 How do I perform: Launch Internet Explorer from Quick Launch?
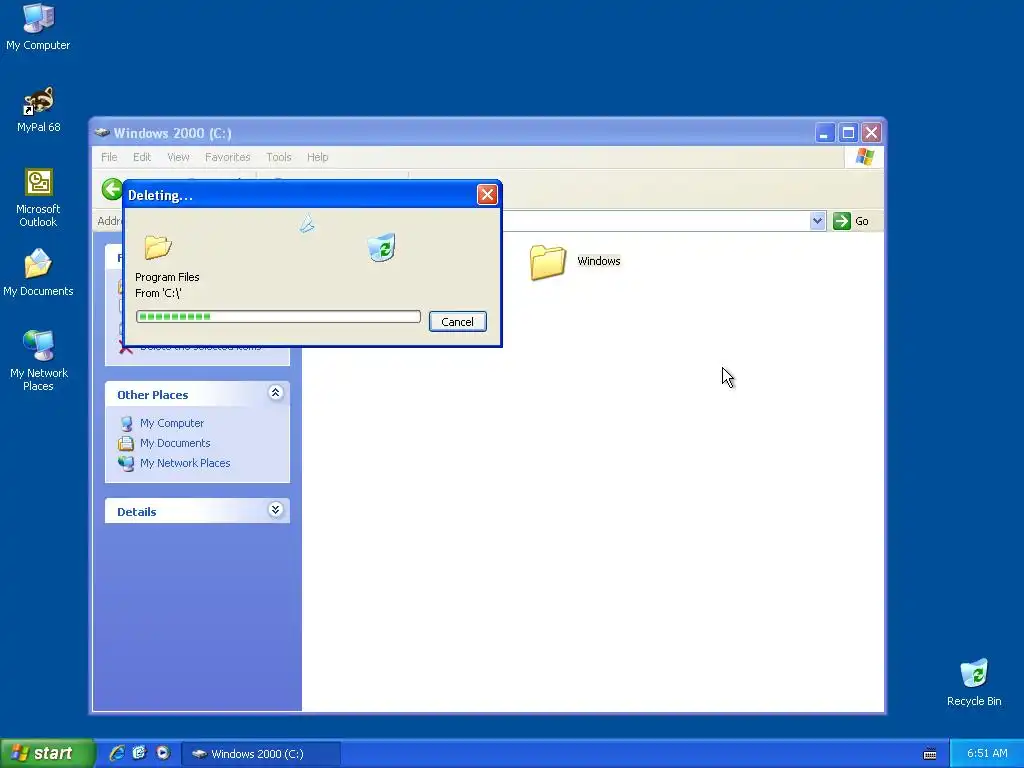click(x=117, y=753)
